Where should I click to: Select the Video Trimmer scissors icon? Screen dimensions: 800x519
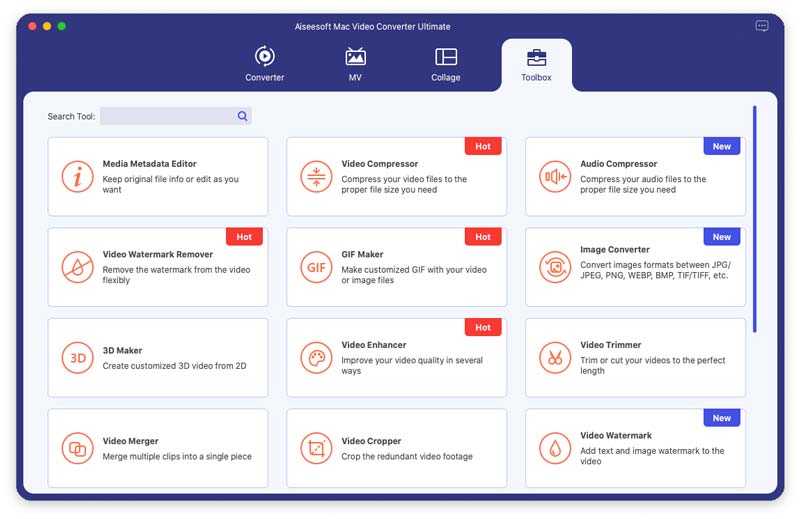click(554, 358)
